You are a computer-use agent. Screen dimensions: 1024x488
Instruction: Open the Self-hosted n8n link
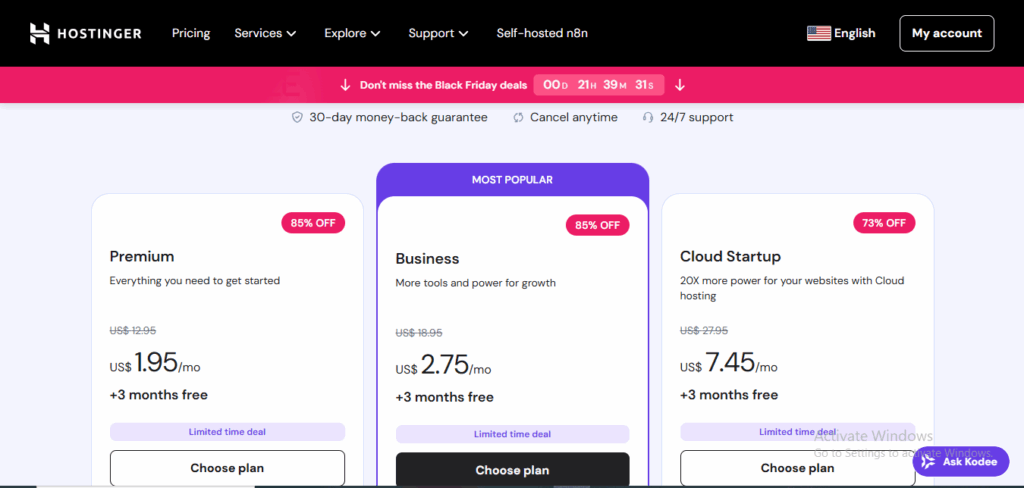(x=542, y=33)
